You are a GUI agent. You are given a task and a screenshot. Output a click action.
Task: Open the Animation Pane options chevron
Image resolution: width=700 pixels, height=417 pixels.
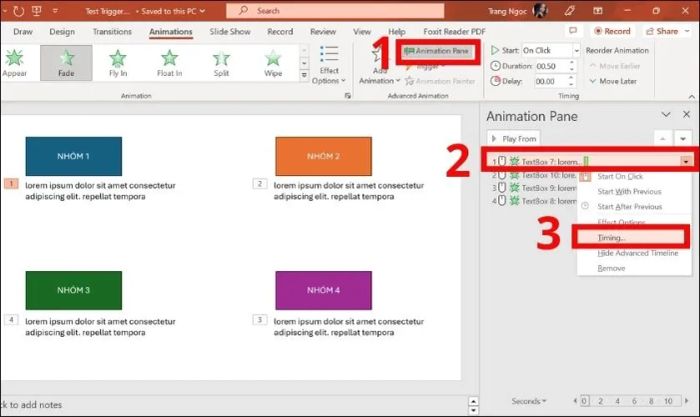666,115
